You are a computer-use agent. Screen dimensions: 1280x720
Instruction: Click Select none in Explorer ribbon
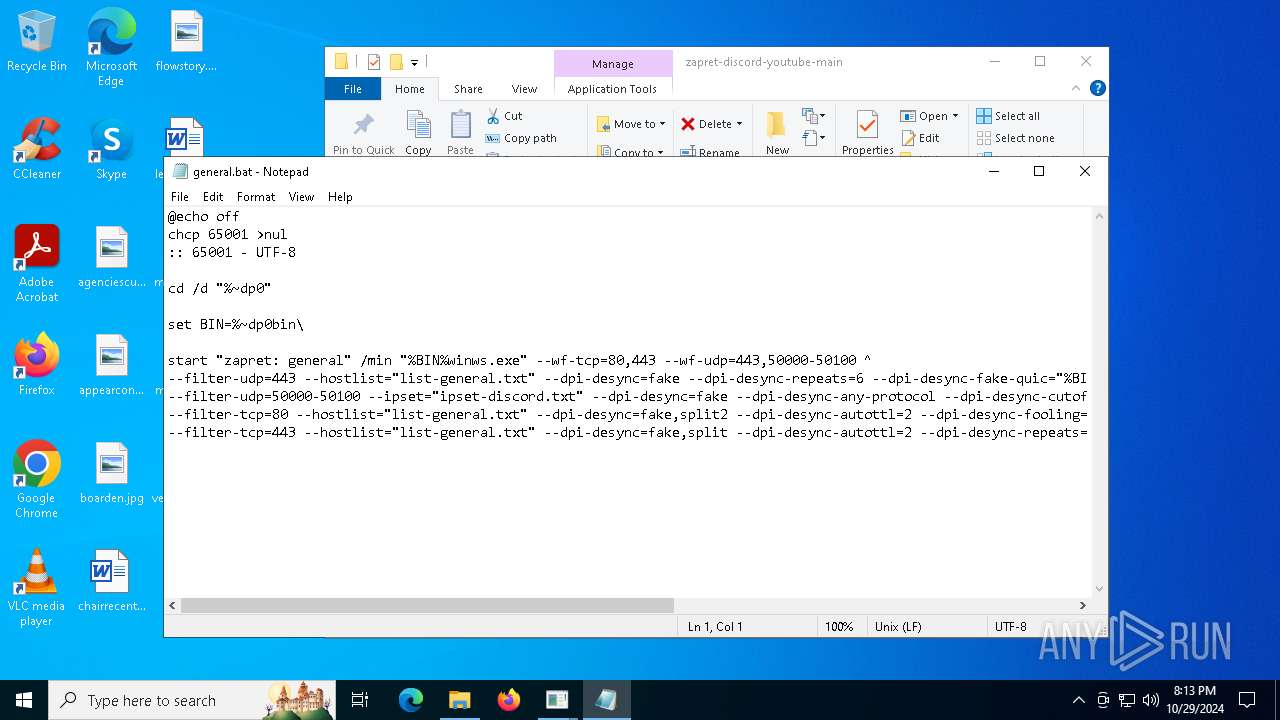(x=1015, y=138)
